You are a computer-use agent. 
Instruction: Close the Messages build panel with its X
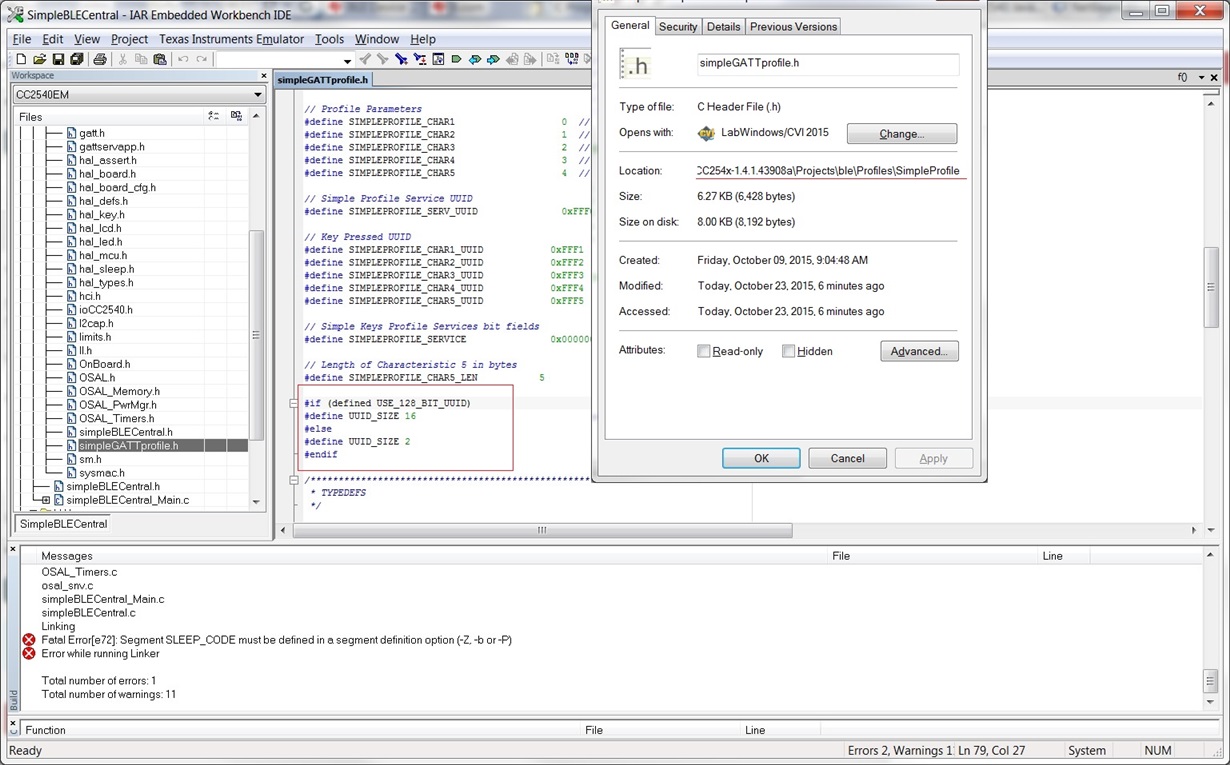[x=13, y=549]
